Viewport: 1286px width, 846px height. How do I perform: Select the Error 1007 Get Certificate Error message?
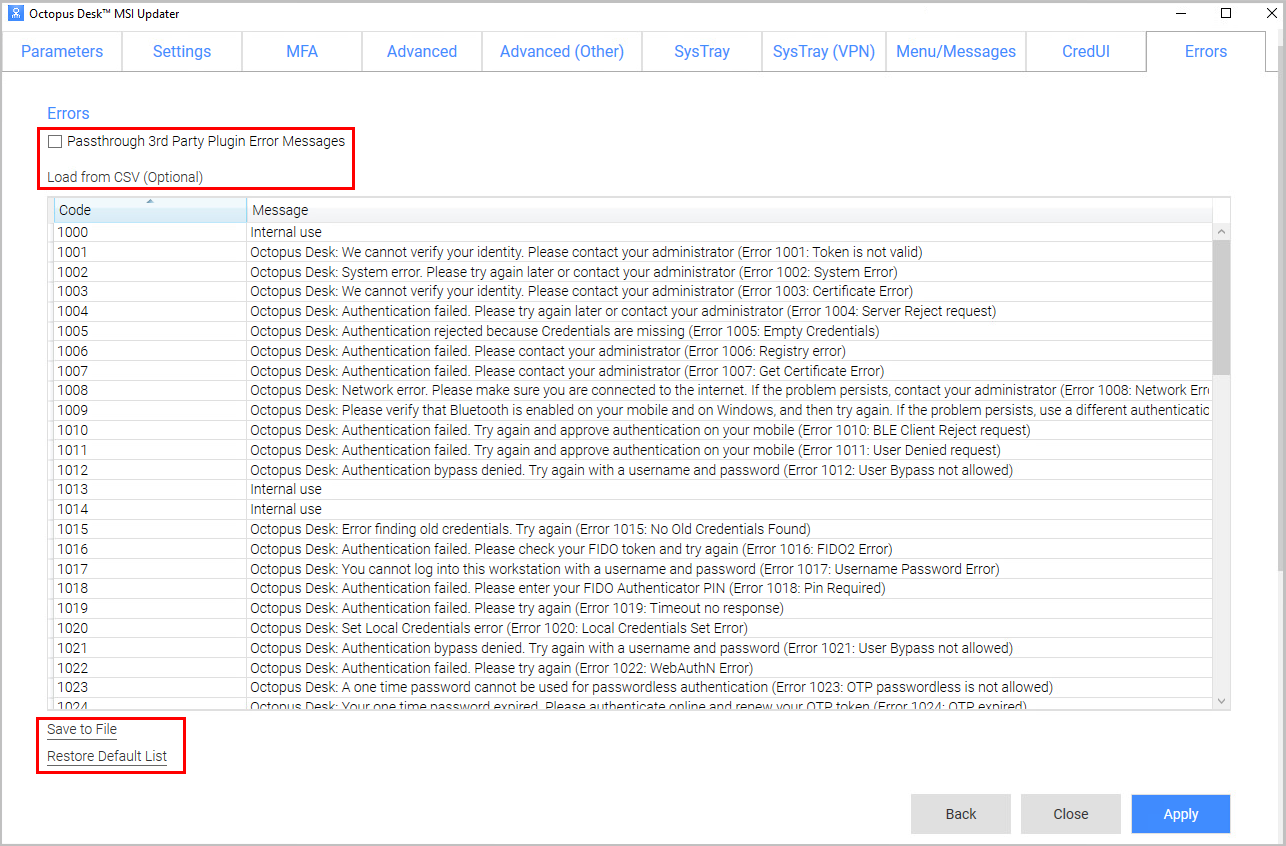click(730, 371)
